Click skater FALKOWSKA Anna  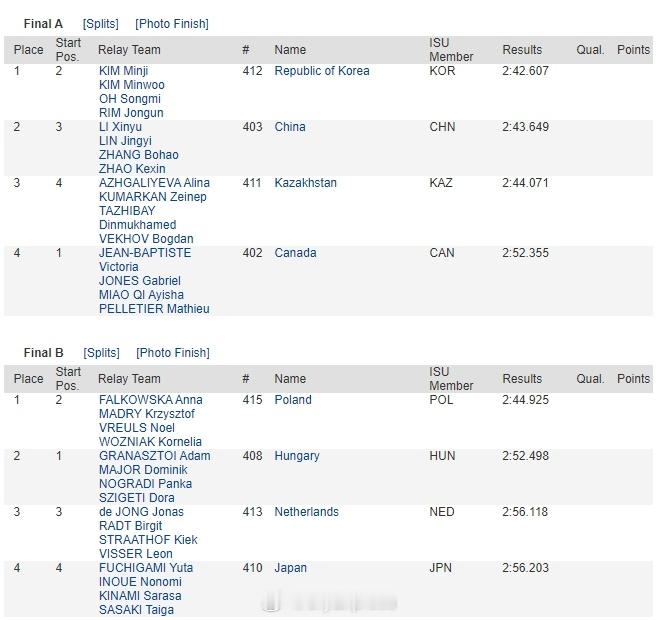151,400
